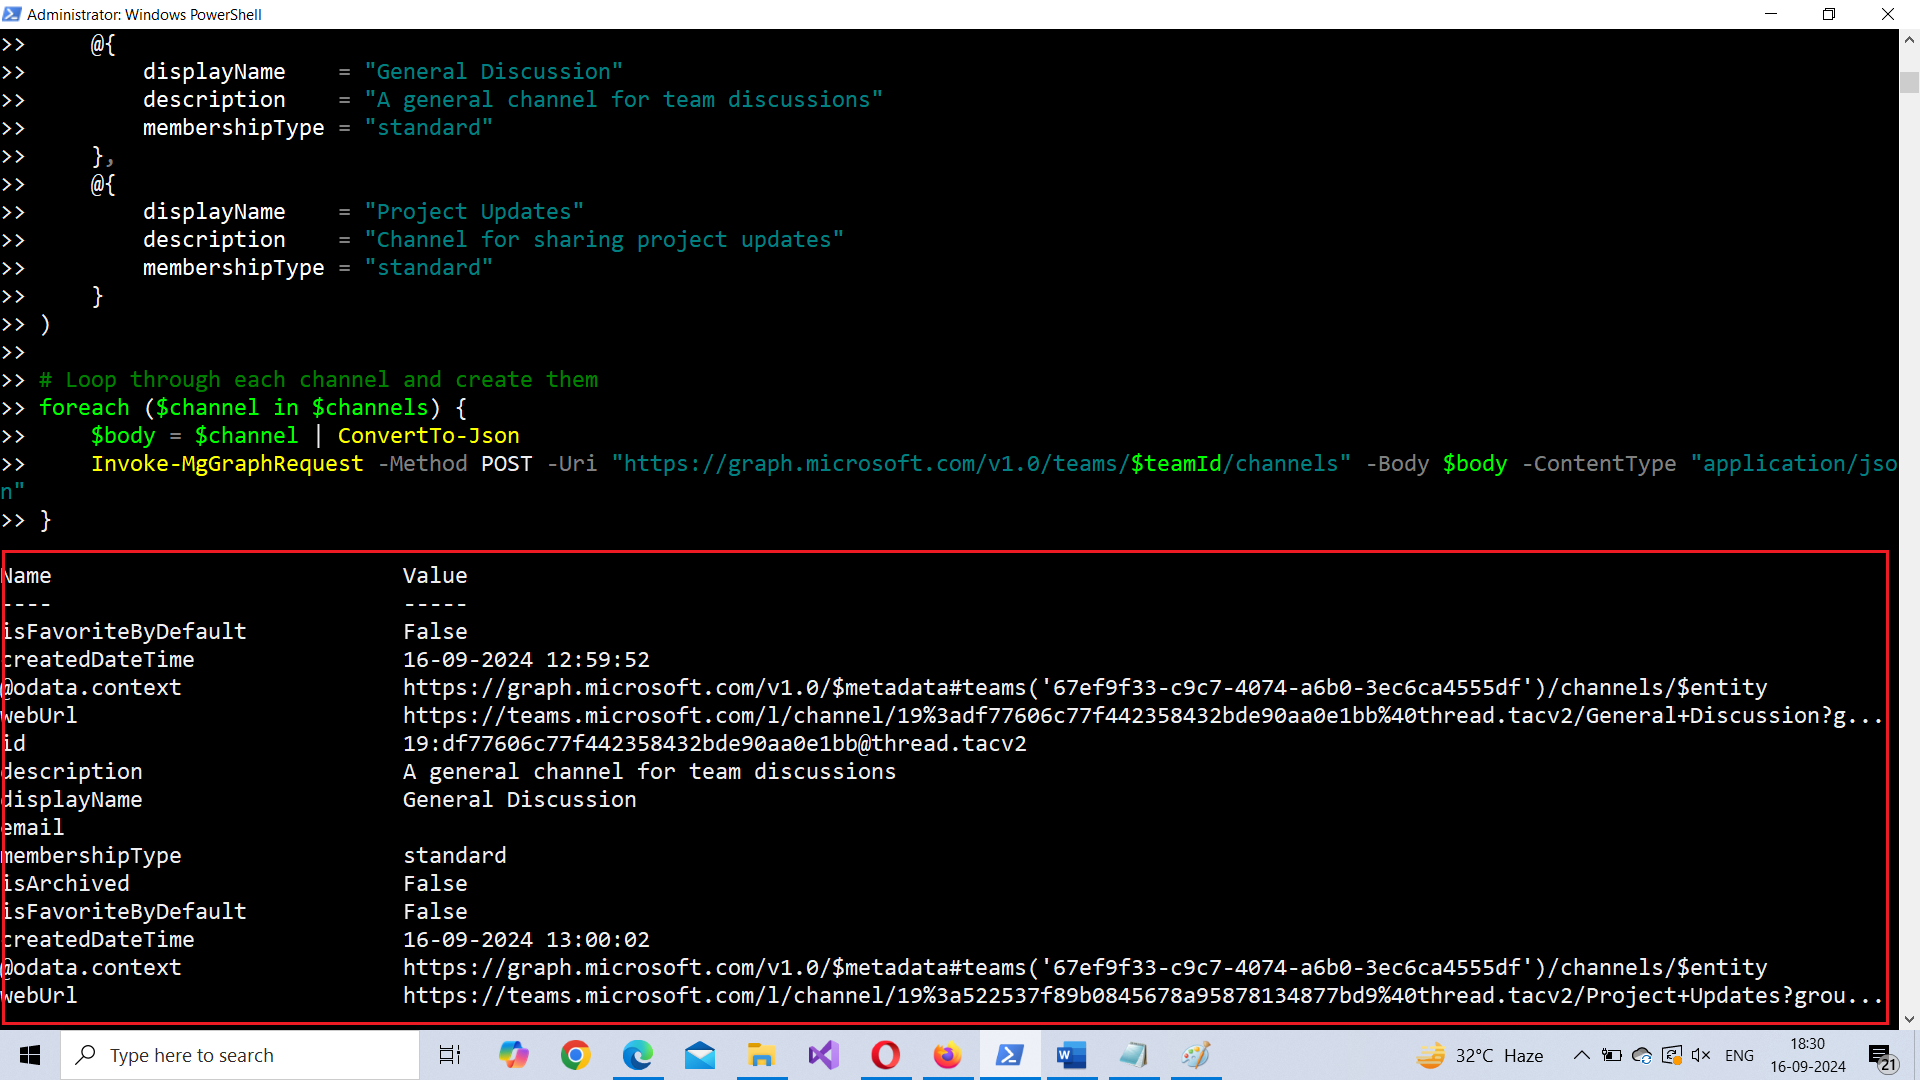Open Paint app from taskbar
1920x1080 pixels.
pos(1195,1055)
